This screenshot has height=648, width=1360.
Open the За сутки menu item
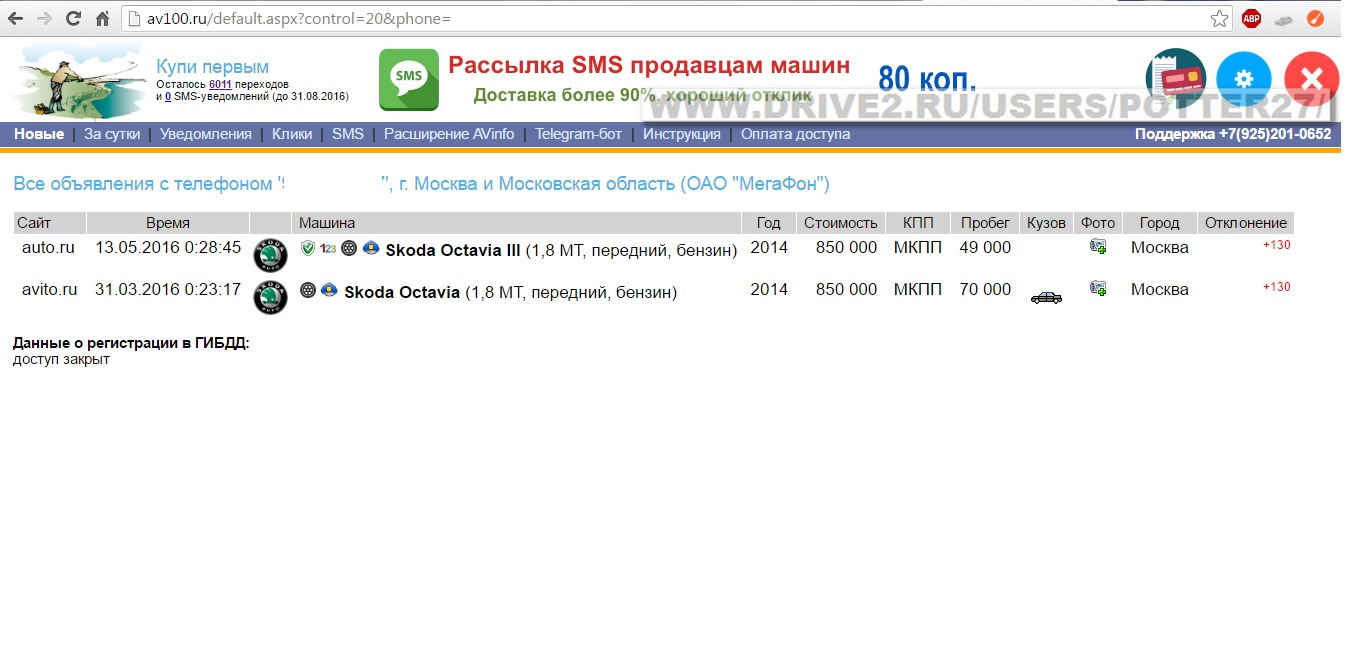click(112, 134)
